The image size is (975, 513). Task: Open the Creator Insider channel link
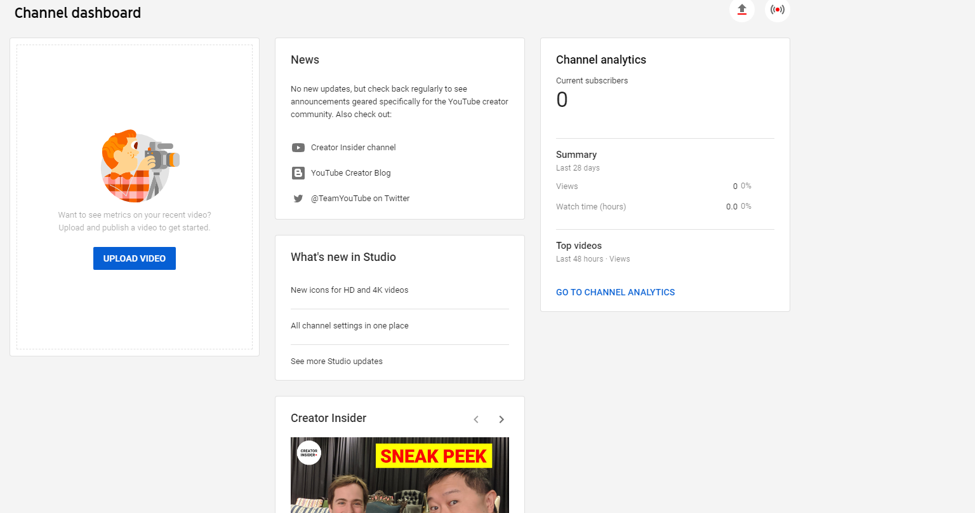click(353, 147)
